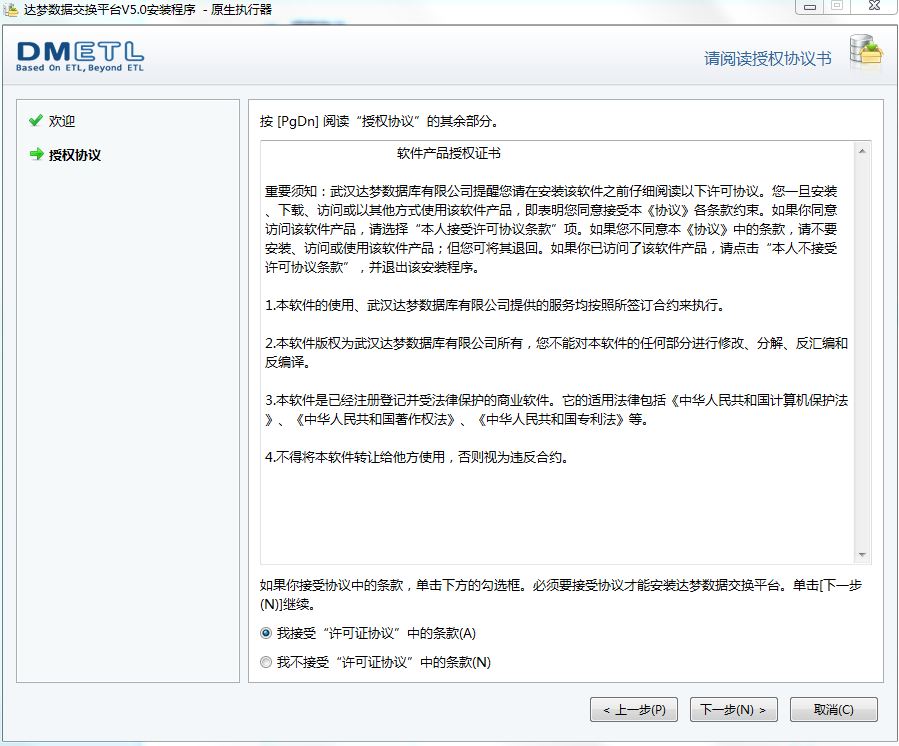This screenshot has height=746, width=899.
Task: Proceed with the 下一步(N) button
Action: point(733,710)
